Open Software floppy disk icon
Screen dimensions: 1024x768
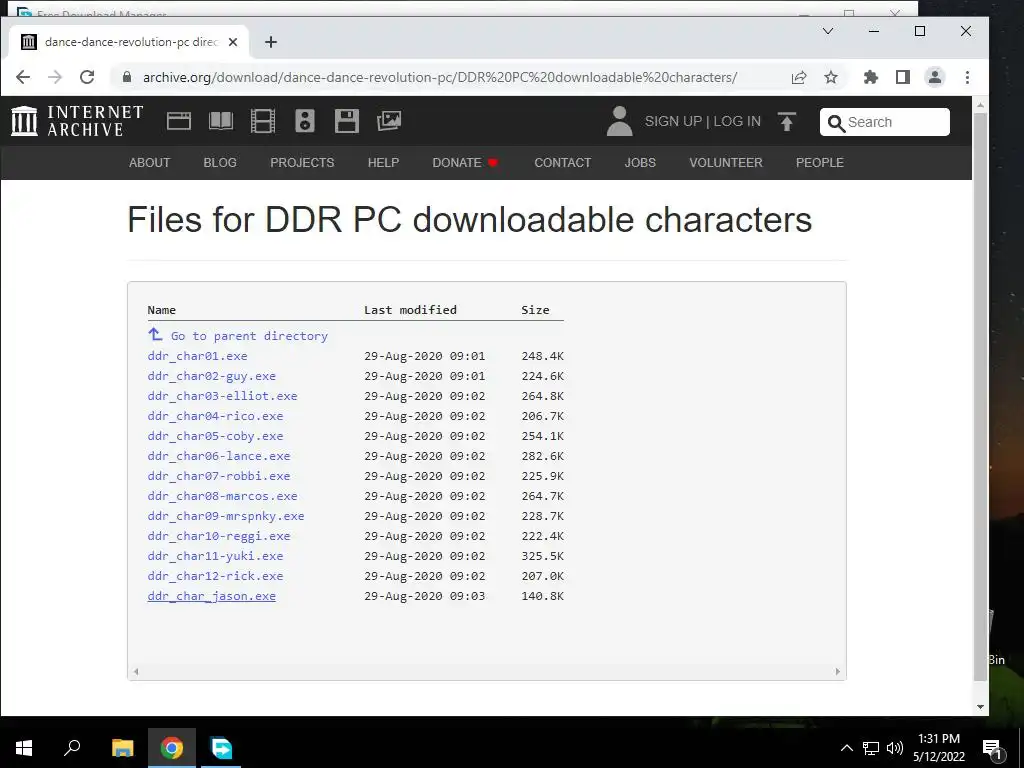pos(347,121)
